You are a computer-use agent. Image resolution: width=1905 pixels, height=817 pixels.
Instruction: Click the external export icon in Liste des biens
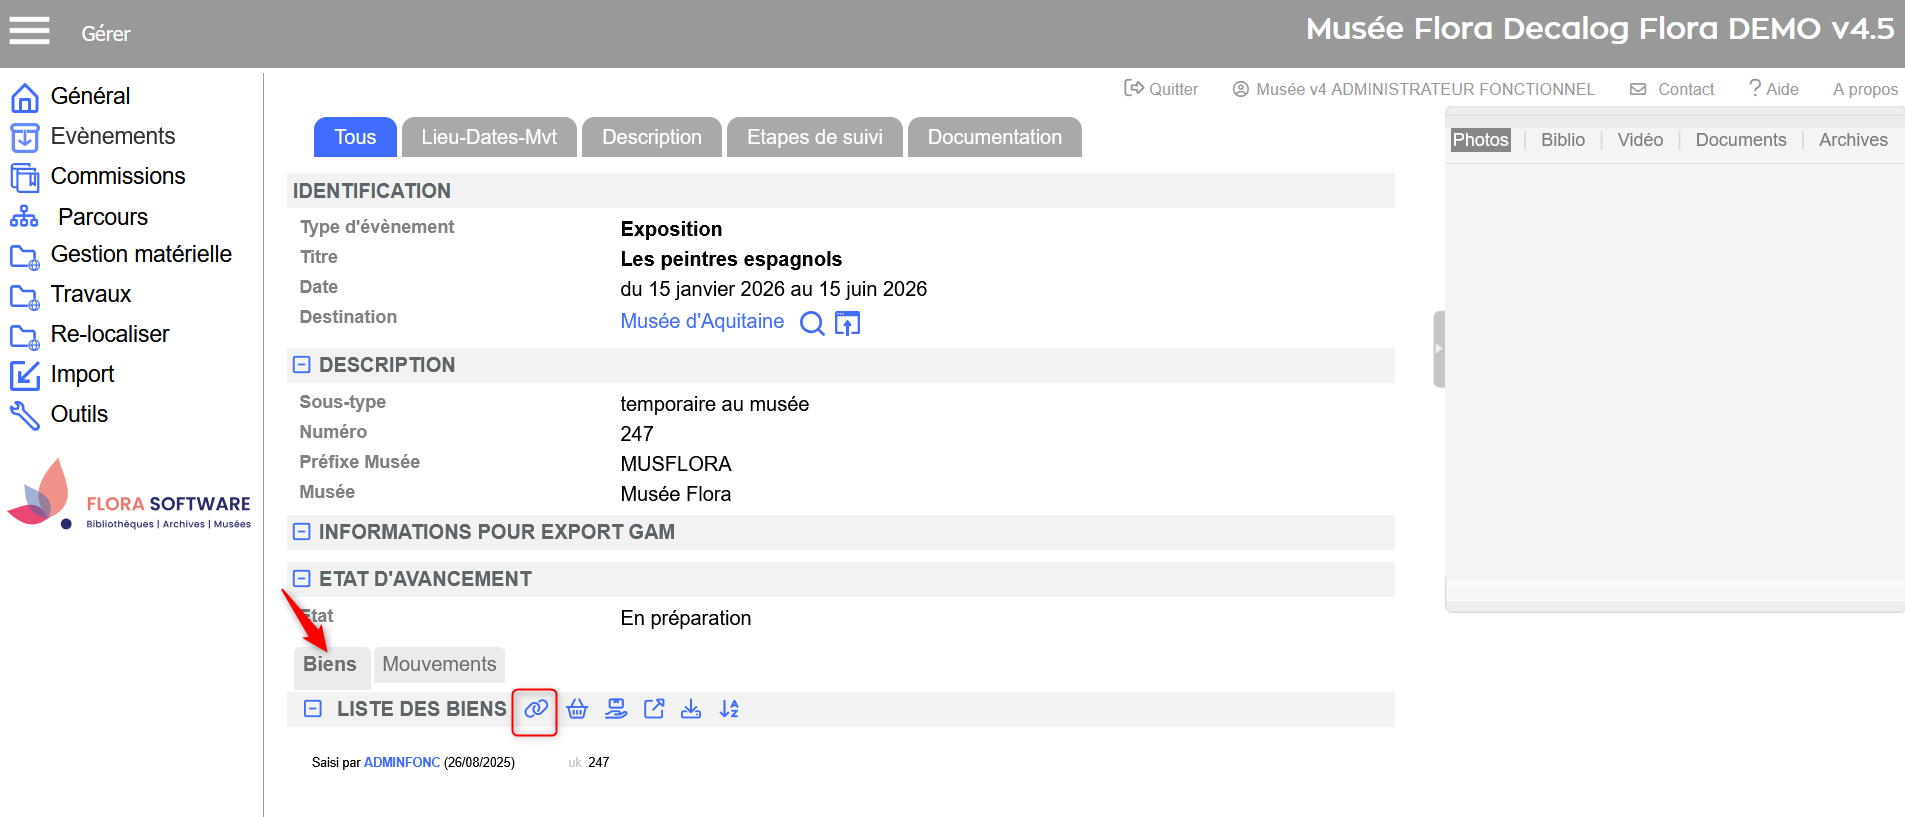pyautogui.click(x=654, y=709)
